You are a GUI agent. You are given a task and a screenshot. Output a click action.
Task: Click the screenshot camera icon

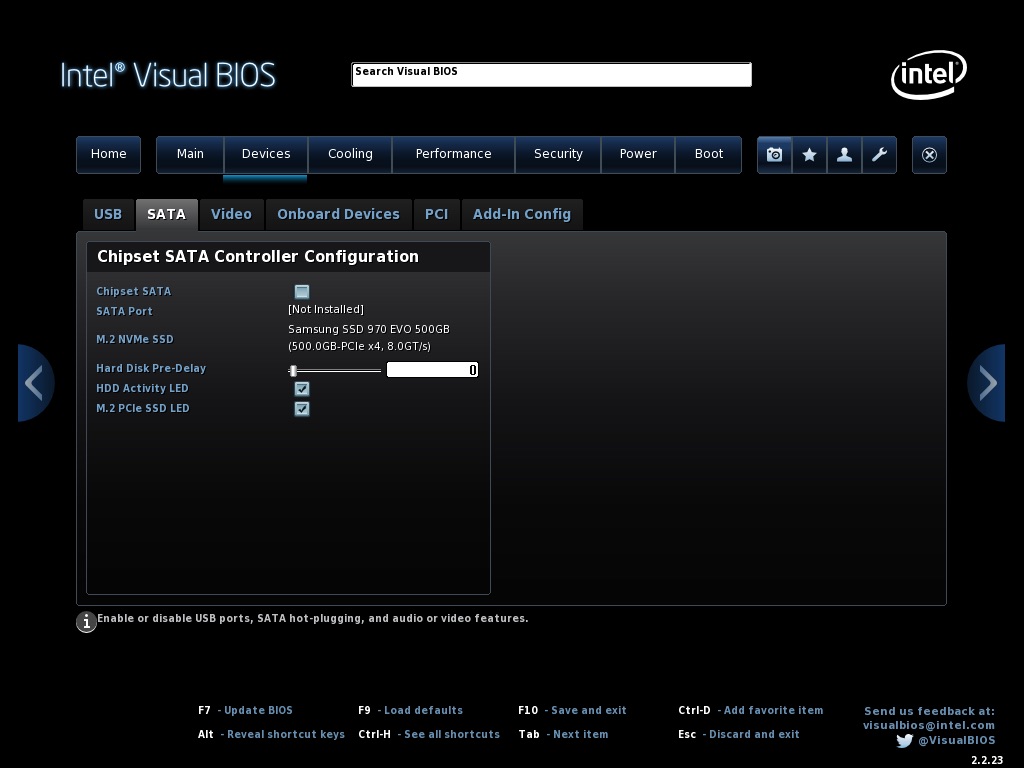click(775, 155)
